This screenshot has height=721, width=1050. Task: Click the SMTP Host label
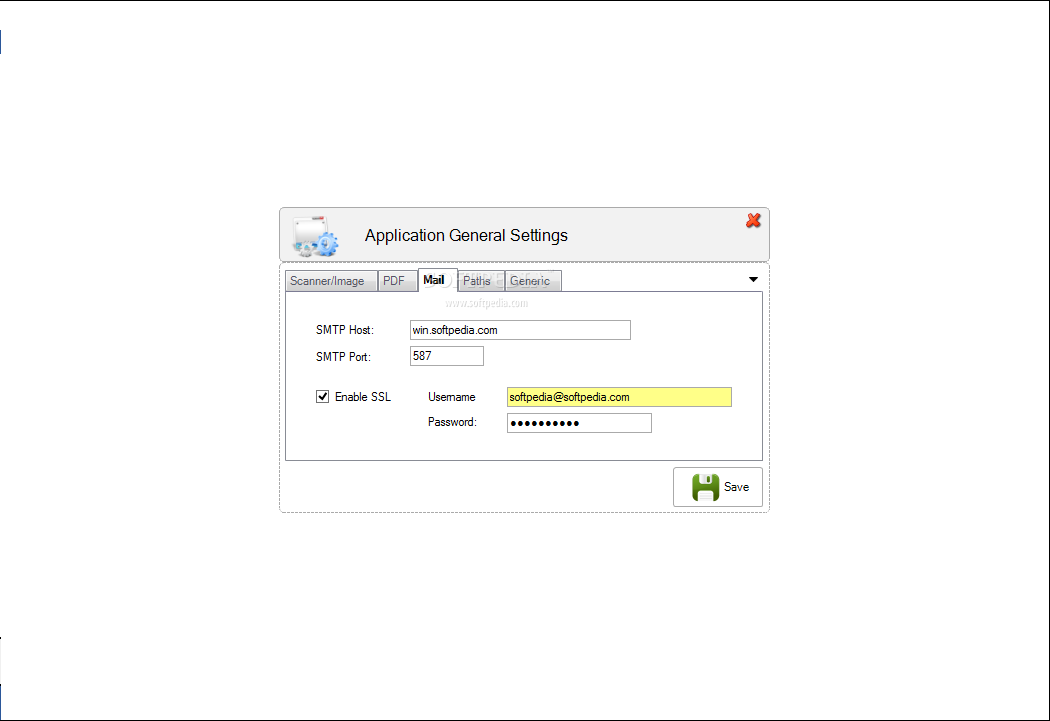[345, 330]
